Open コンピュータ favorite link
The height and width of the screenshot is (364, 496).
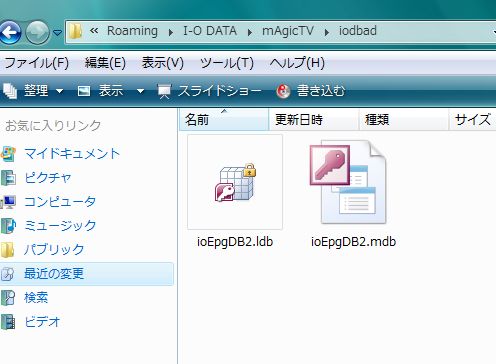[60, 201]
